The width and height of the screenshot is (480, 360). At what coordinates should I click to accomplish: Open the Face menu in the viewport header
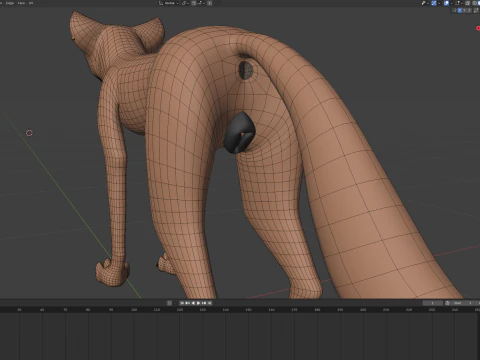click(21, 3)
